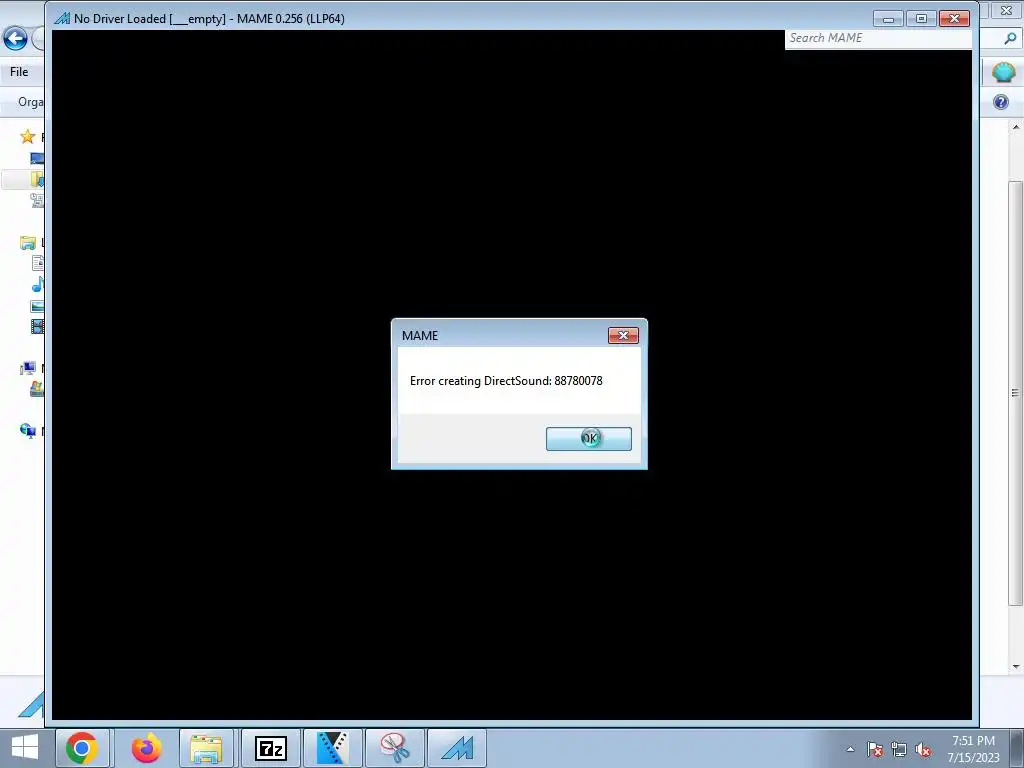
Task: Focus the Search MAME input field
Action: [x=878, y=38]
